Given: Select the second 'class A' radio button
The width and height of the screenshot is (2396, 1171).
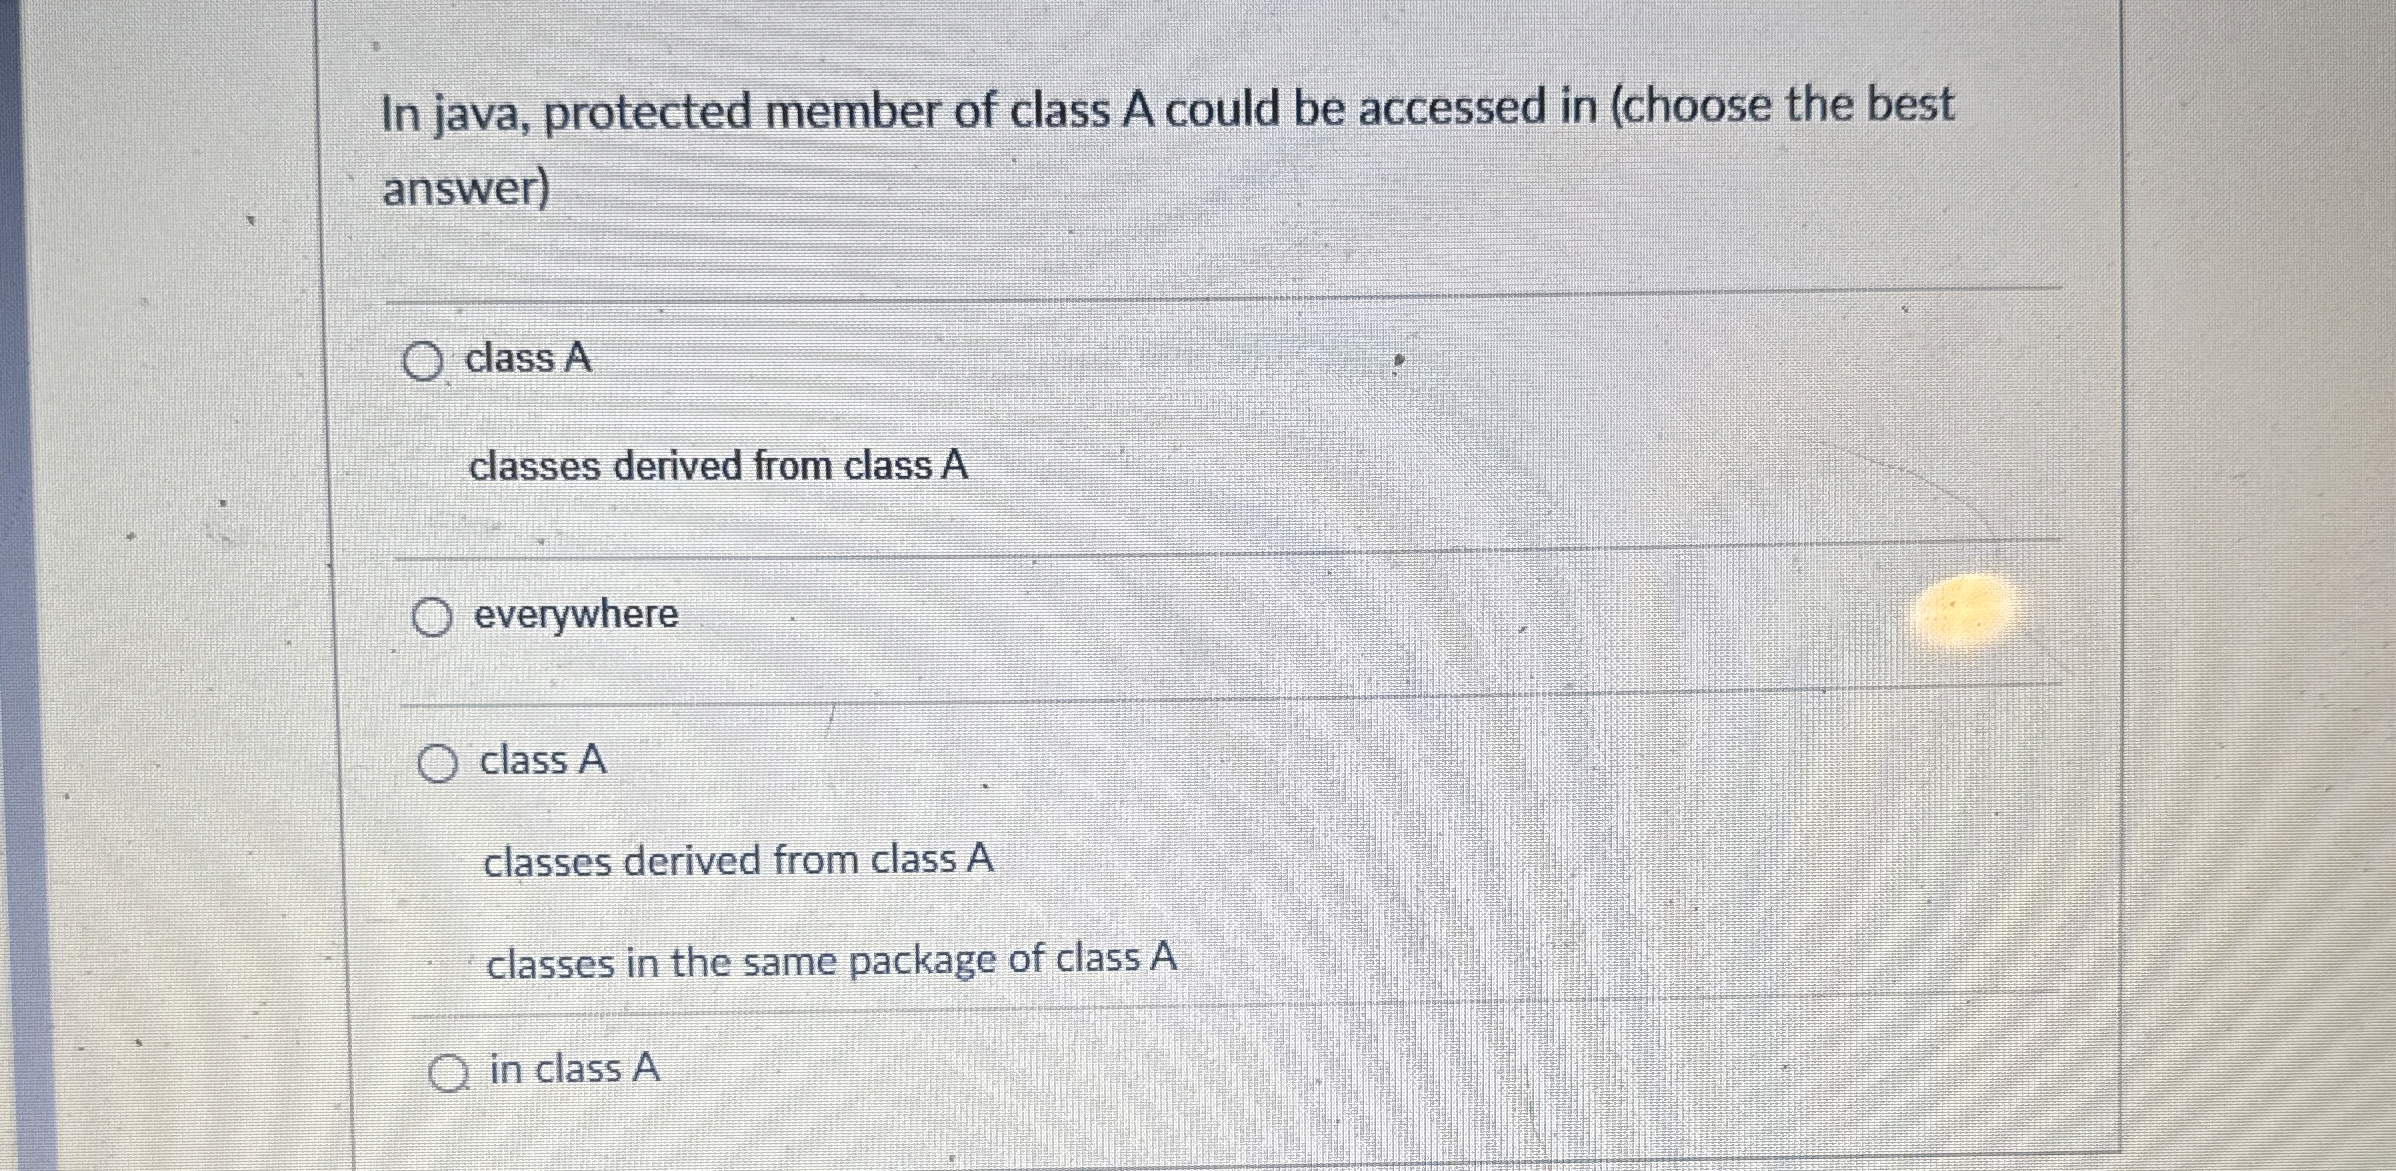Looking at the screenshot, I should click(437, 763).
